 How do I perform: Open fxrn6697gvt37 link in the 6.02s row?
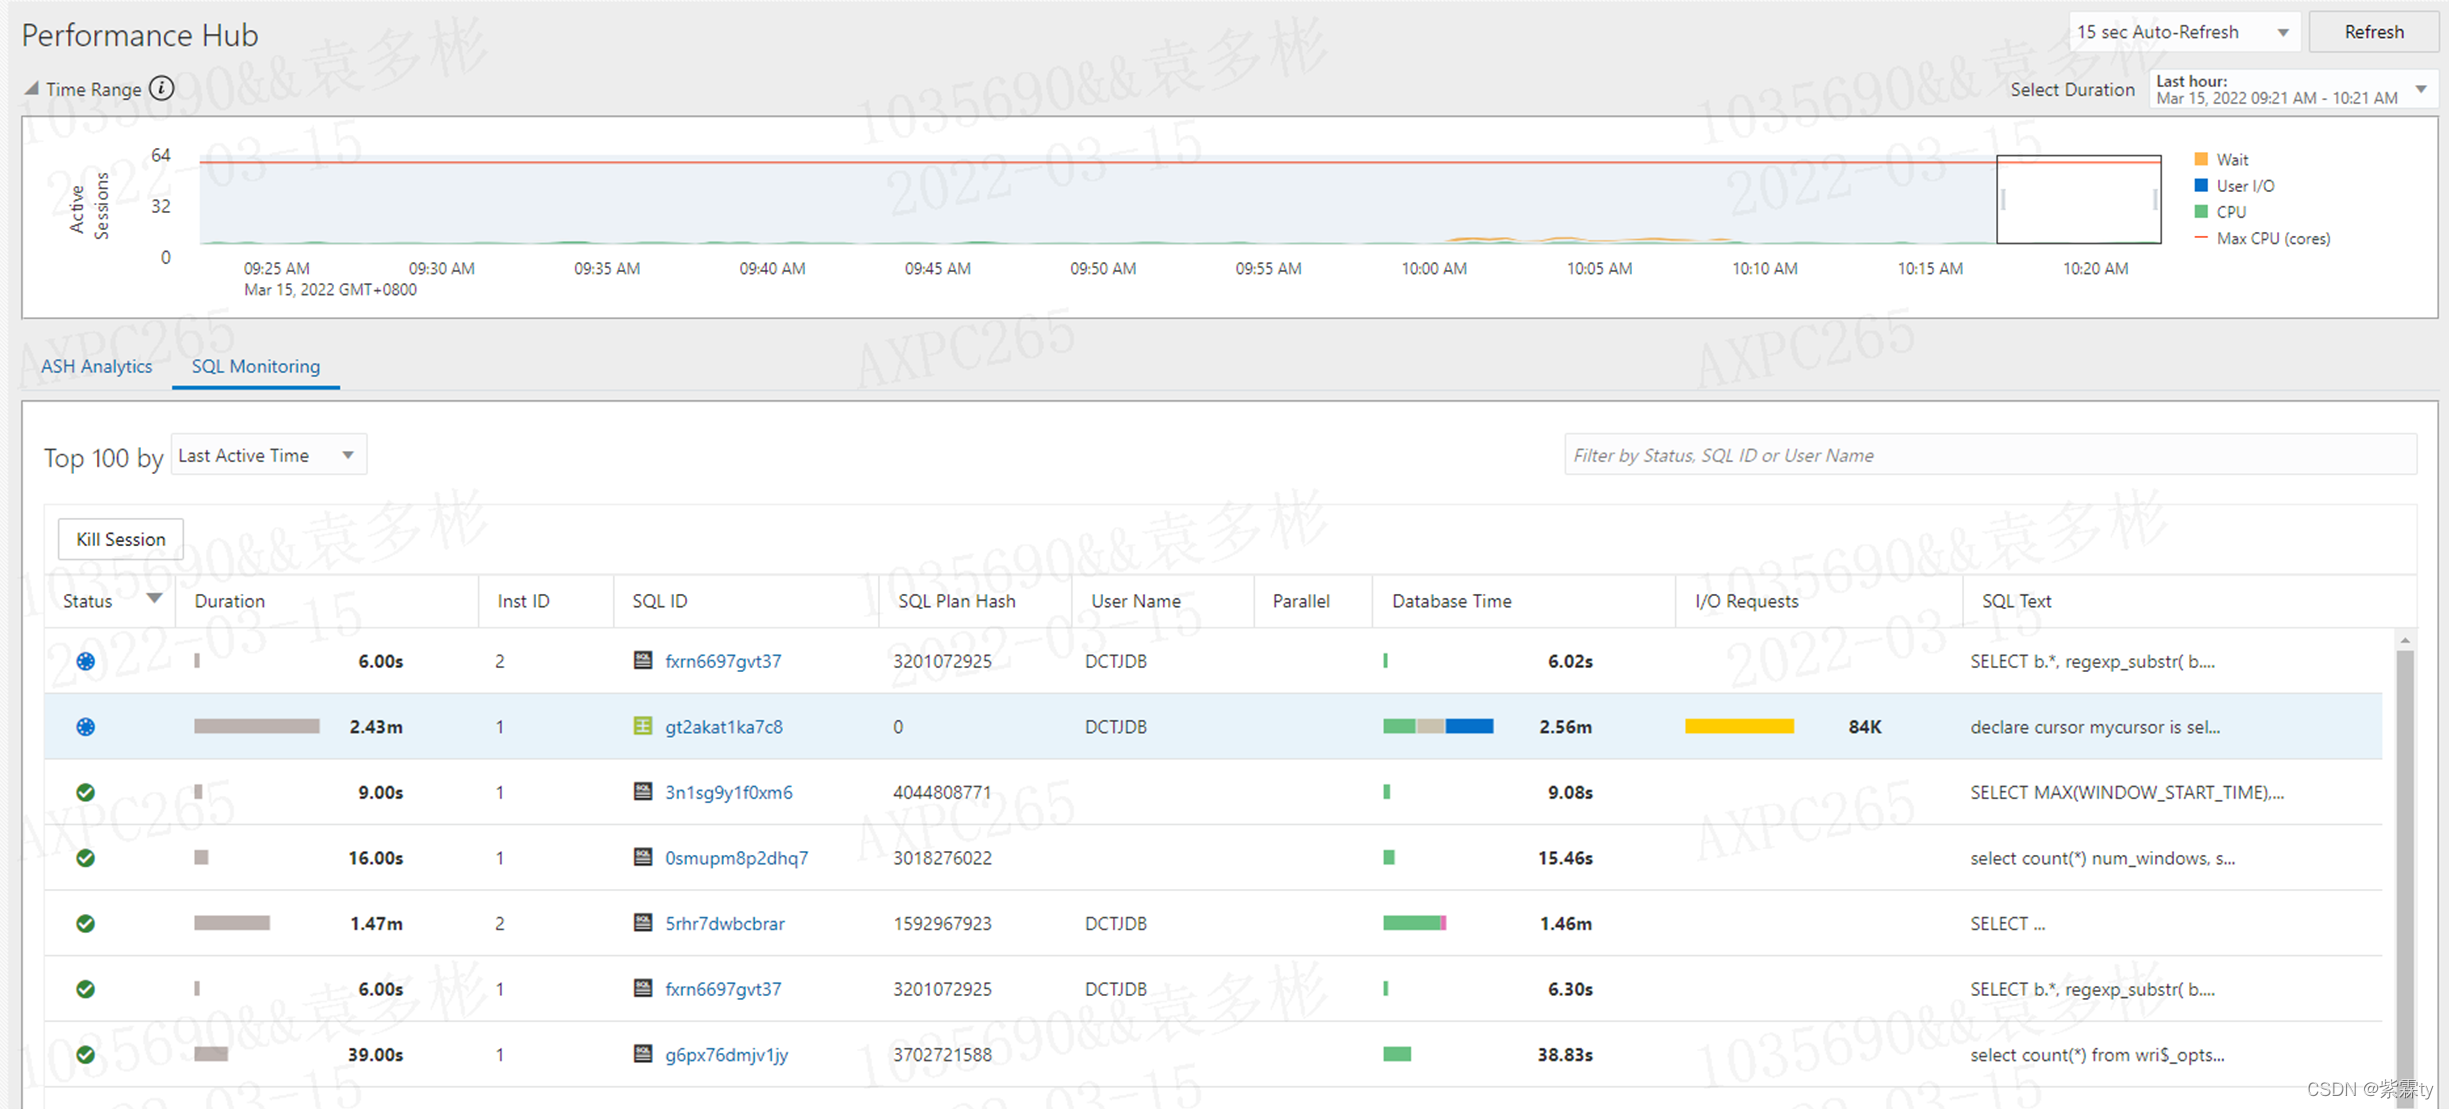pos(723,661)
